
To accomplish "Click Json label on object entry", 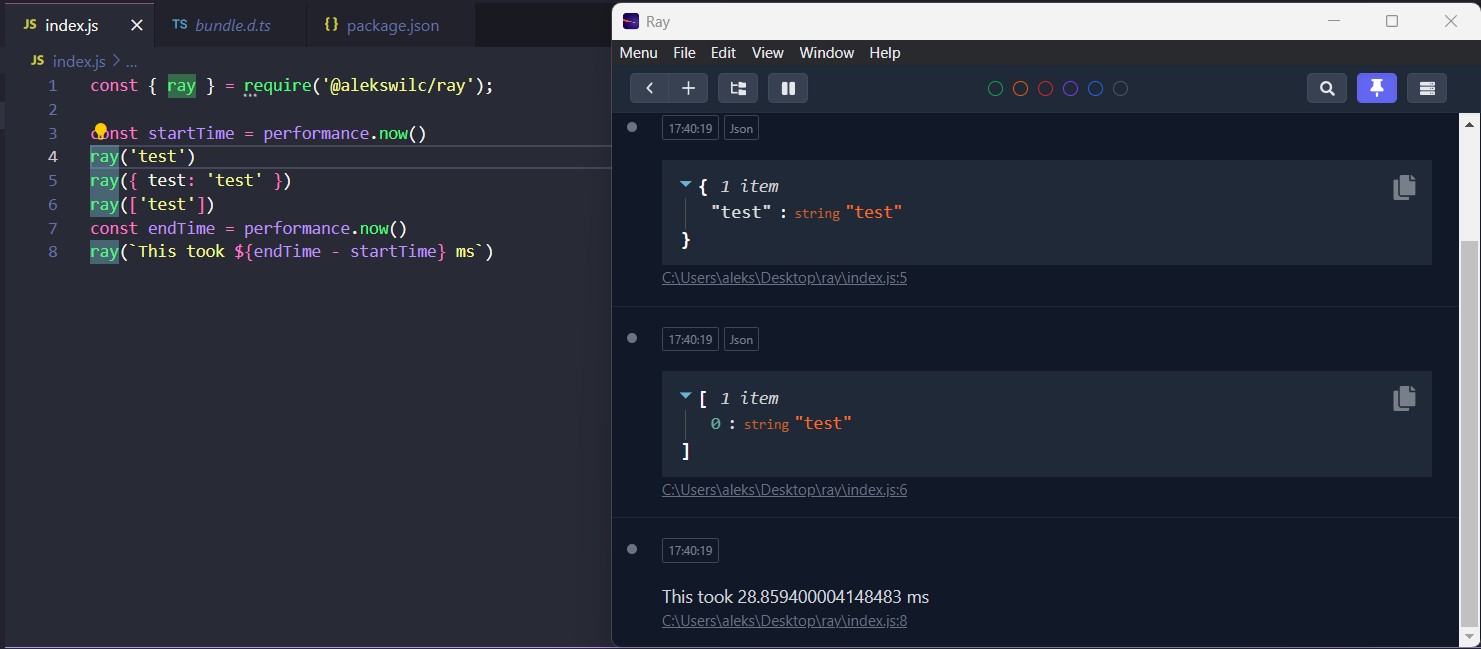I will click(741, 128).
